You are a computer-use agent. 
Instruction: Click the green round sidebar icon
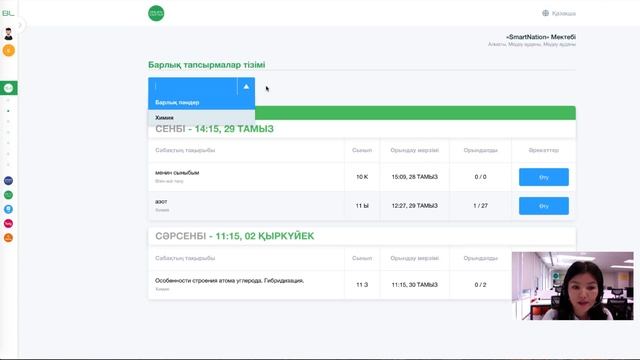[8, 195]
